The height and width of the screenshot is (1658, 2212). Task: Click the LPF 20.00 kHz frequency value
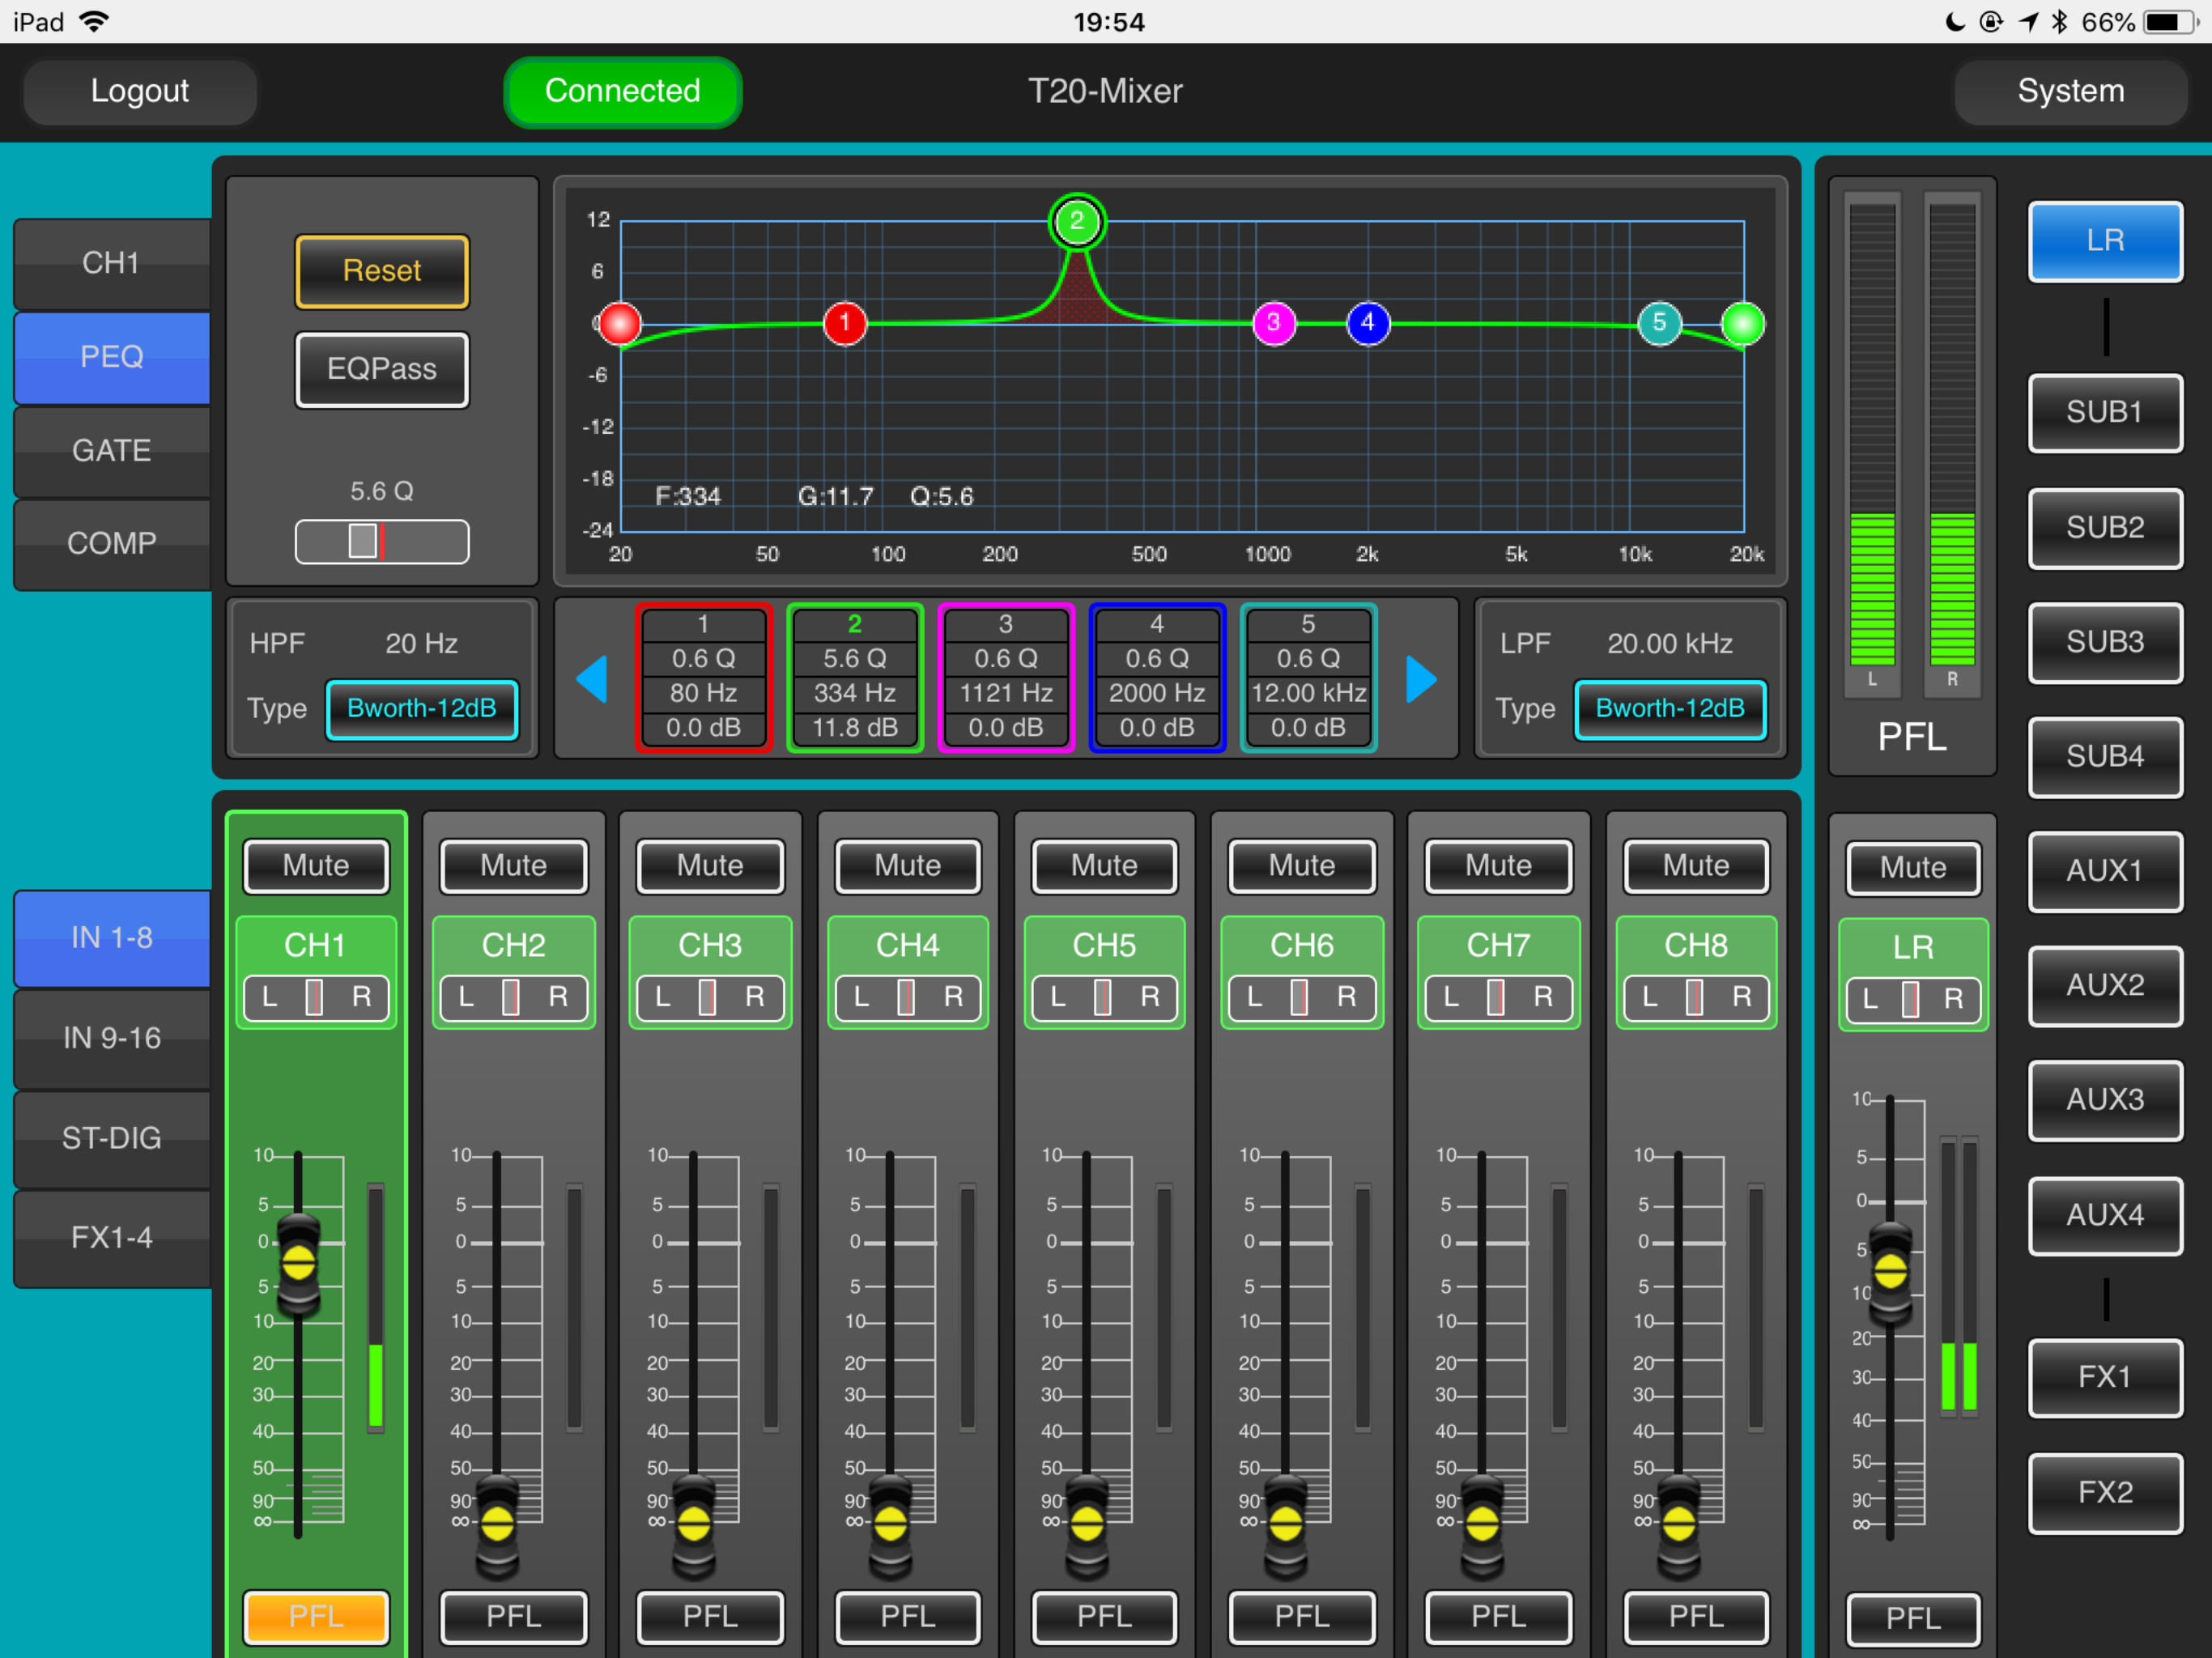[x=1670, y=644]
